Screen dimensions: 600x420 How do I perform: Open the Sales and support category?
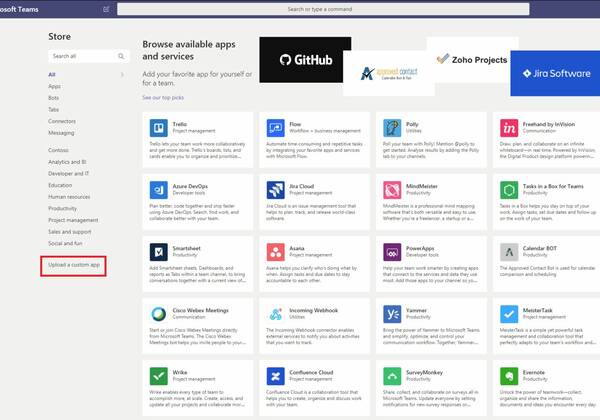tap(70, 231)
